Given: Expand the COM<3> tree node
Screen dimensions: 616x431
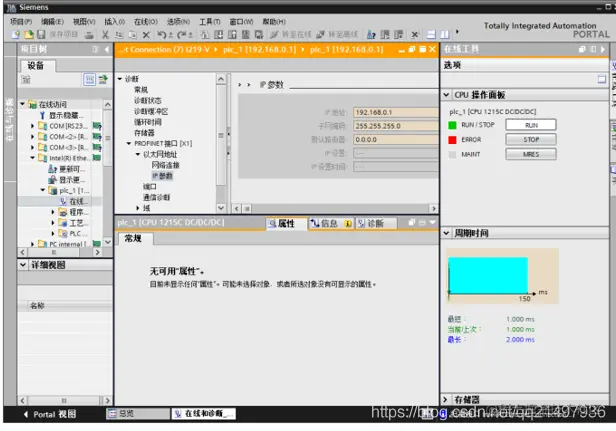Looking at the screenshot, I should point(33,147).
